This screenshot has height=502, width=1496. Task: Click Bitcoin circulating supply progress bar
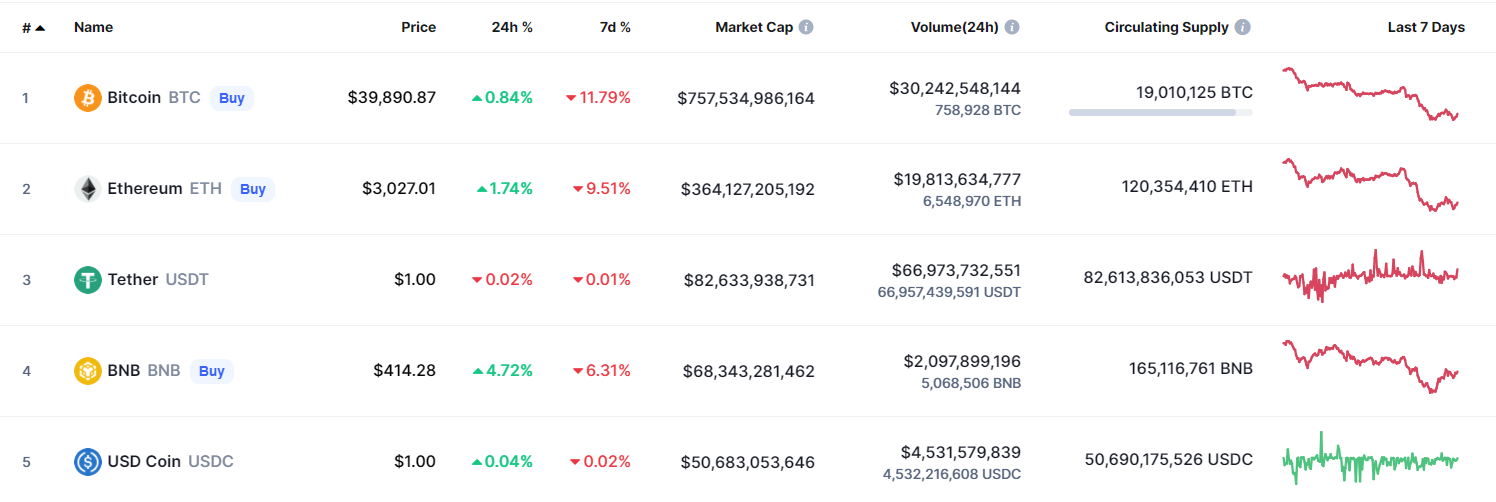1160,112
